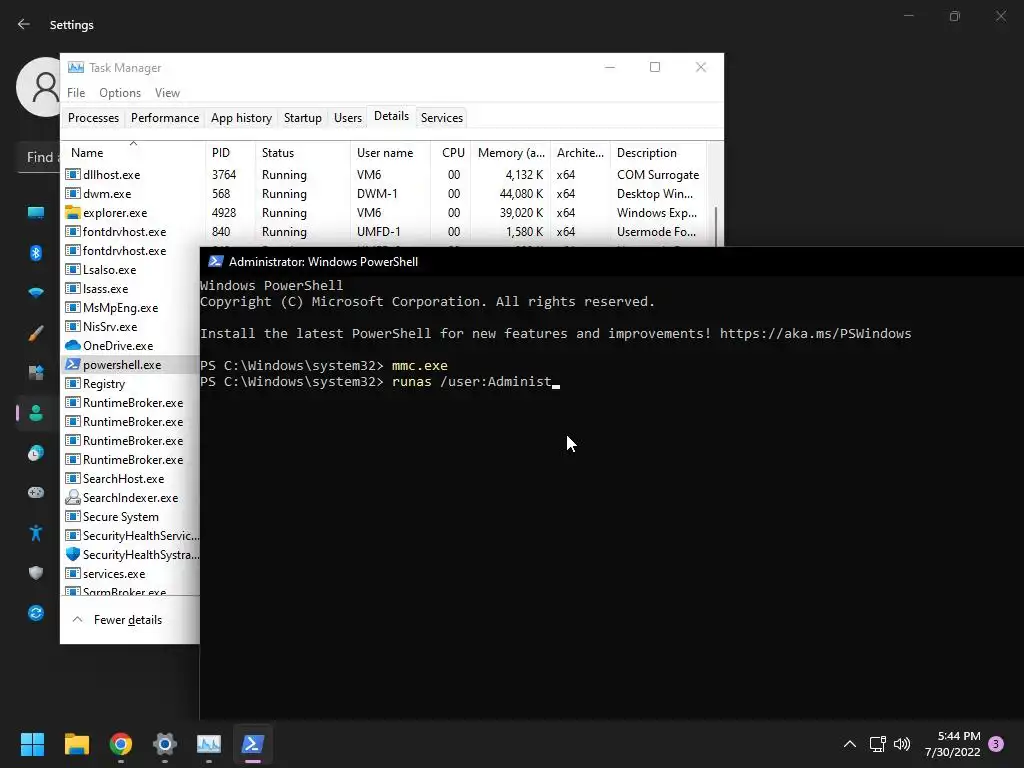1024x768 pixels.
Task: Open Task Manager View menu
Action: point(167,93)
